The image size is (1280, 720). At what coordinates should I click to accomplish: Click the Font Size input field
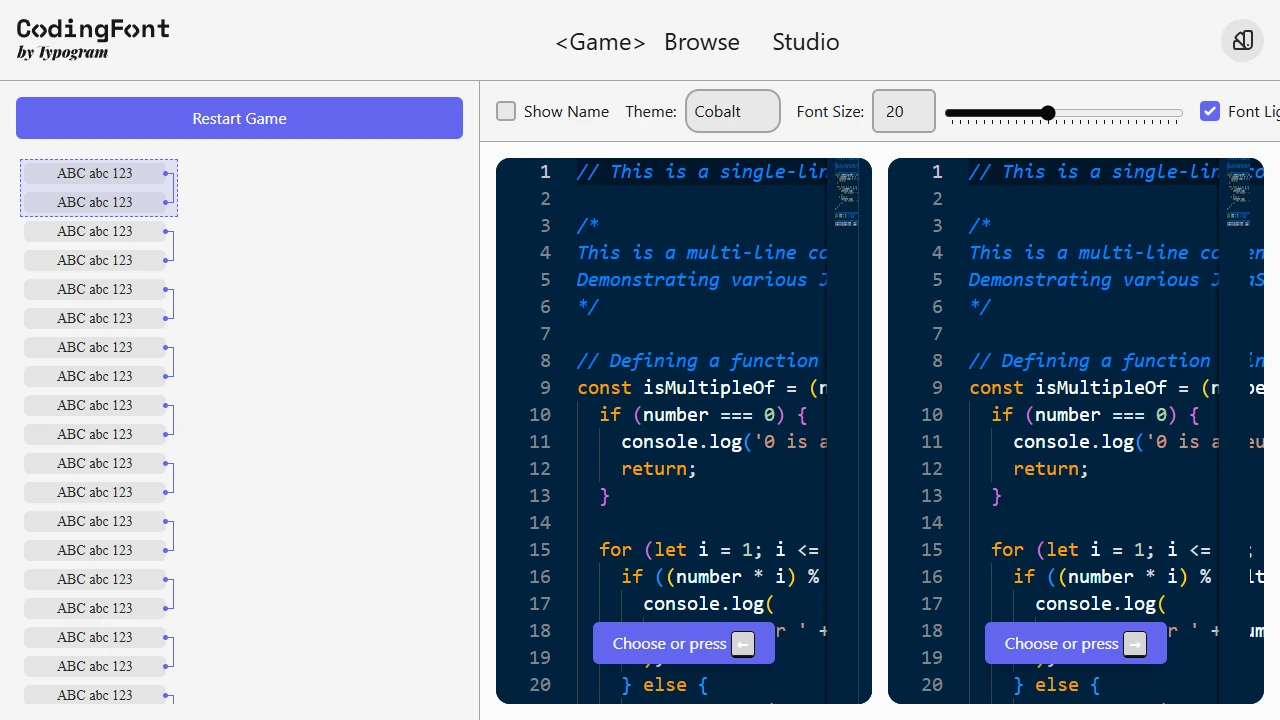pyautogui.click(x=903, y=111)
